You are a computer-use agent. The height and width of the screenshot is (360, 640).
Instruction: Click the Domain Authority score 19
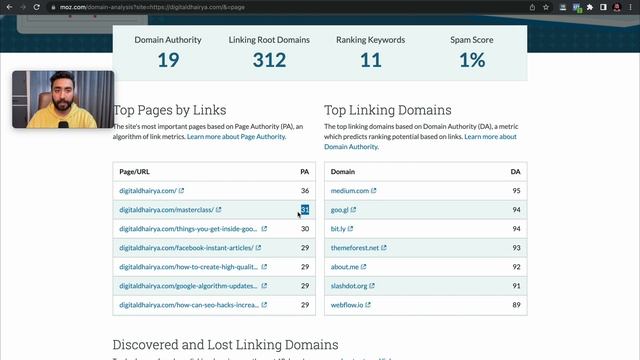point(168,60)
